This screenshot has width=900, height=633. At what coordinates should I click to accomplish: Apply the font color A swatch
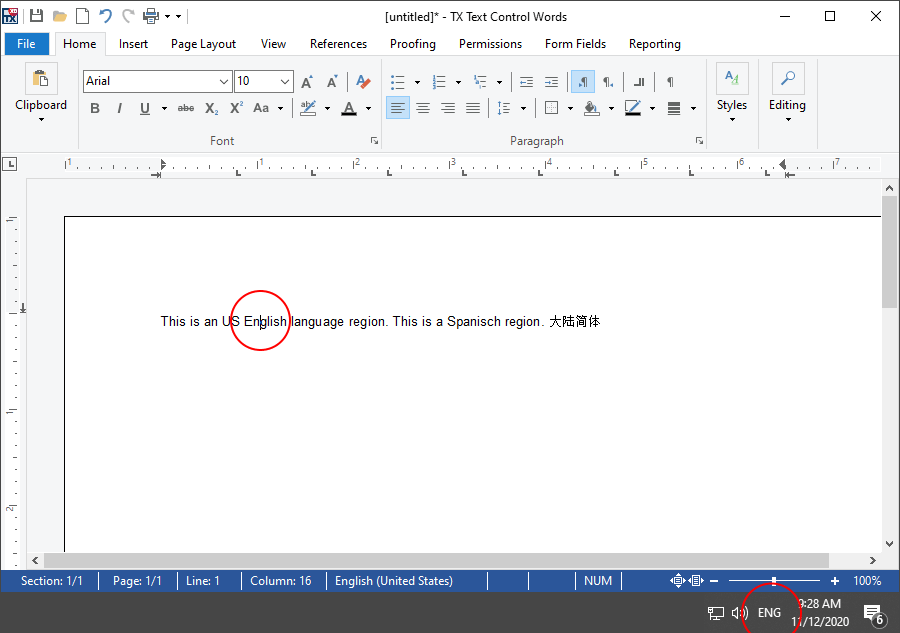point(349,108)
